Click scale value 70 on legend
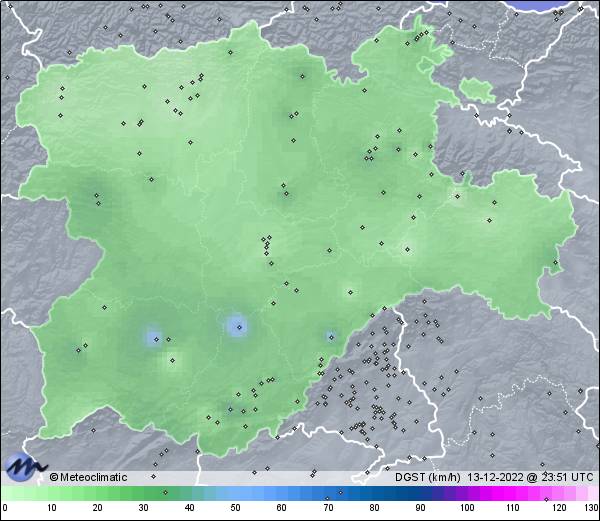This screenshot has width=600, height=521. tap(328, 508)
